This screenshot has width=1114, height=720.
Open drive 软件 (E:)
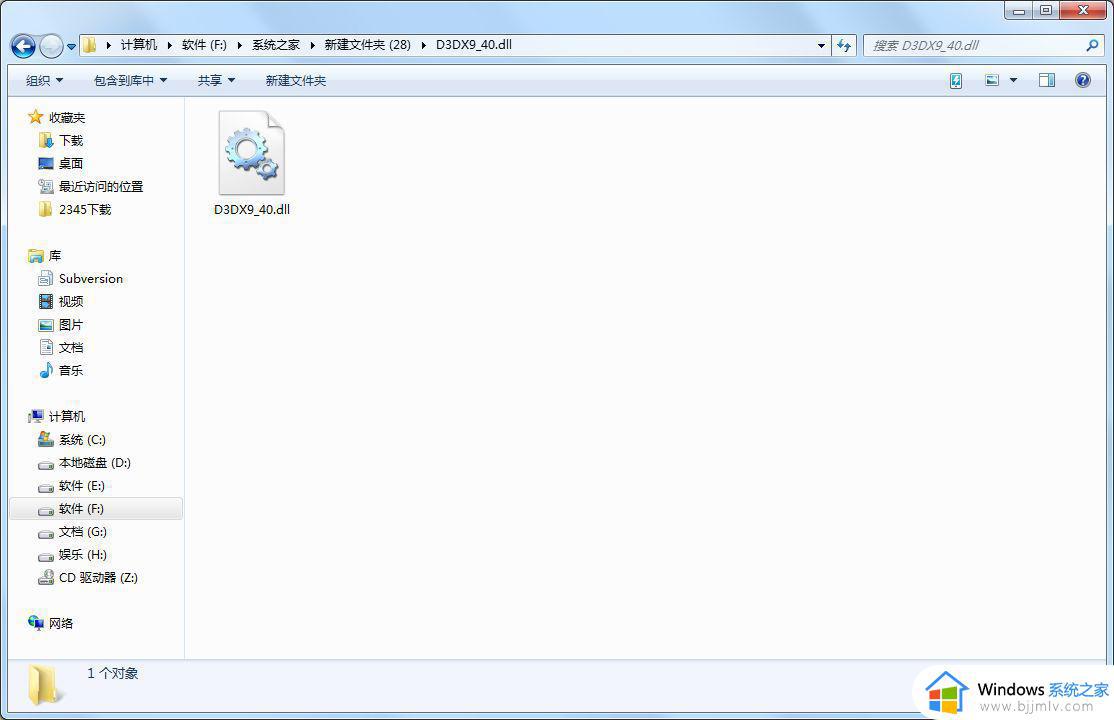82,485
